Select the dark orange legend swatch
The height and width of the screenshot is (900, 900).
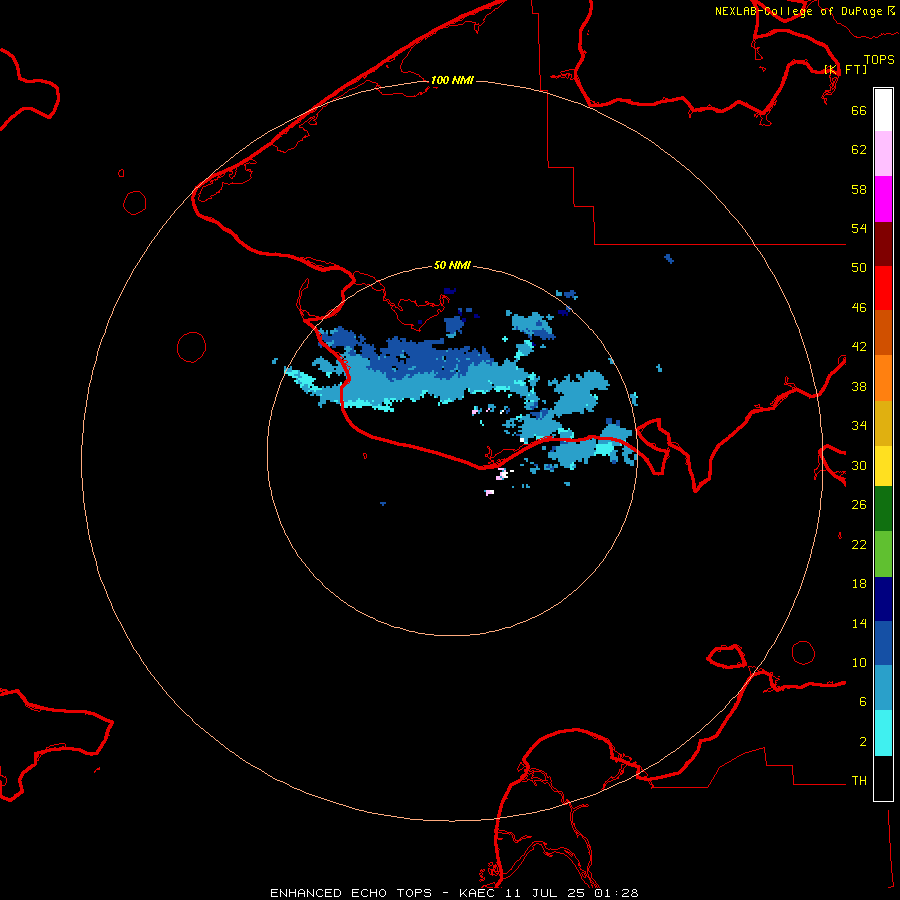pyautogui.click(x=883, y=333)
